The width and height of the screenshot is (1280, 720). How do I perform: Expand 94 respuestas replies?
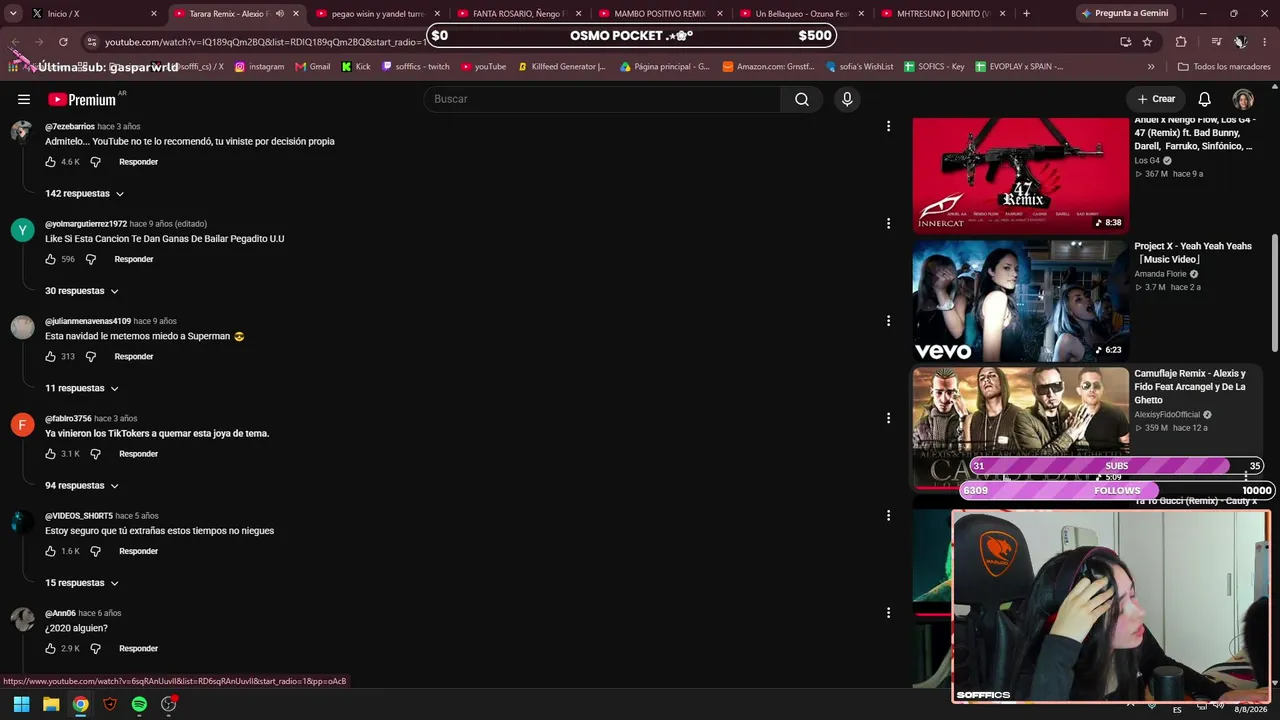click(x=82, y=485)
